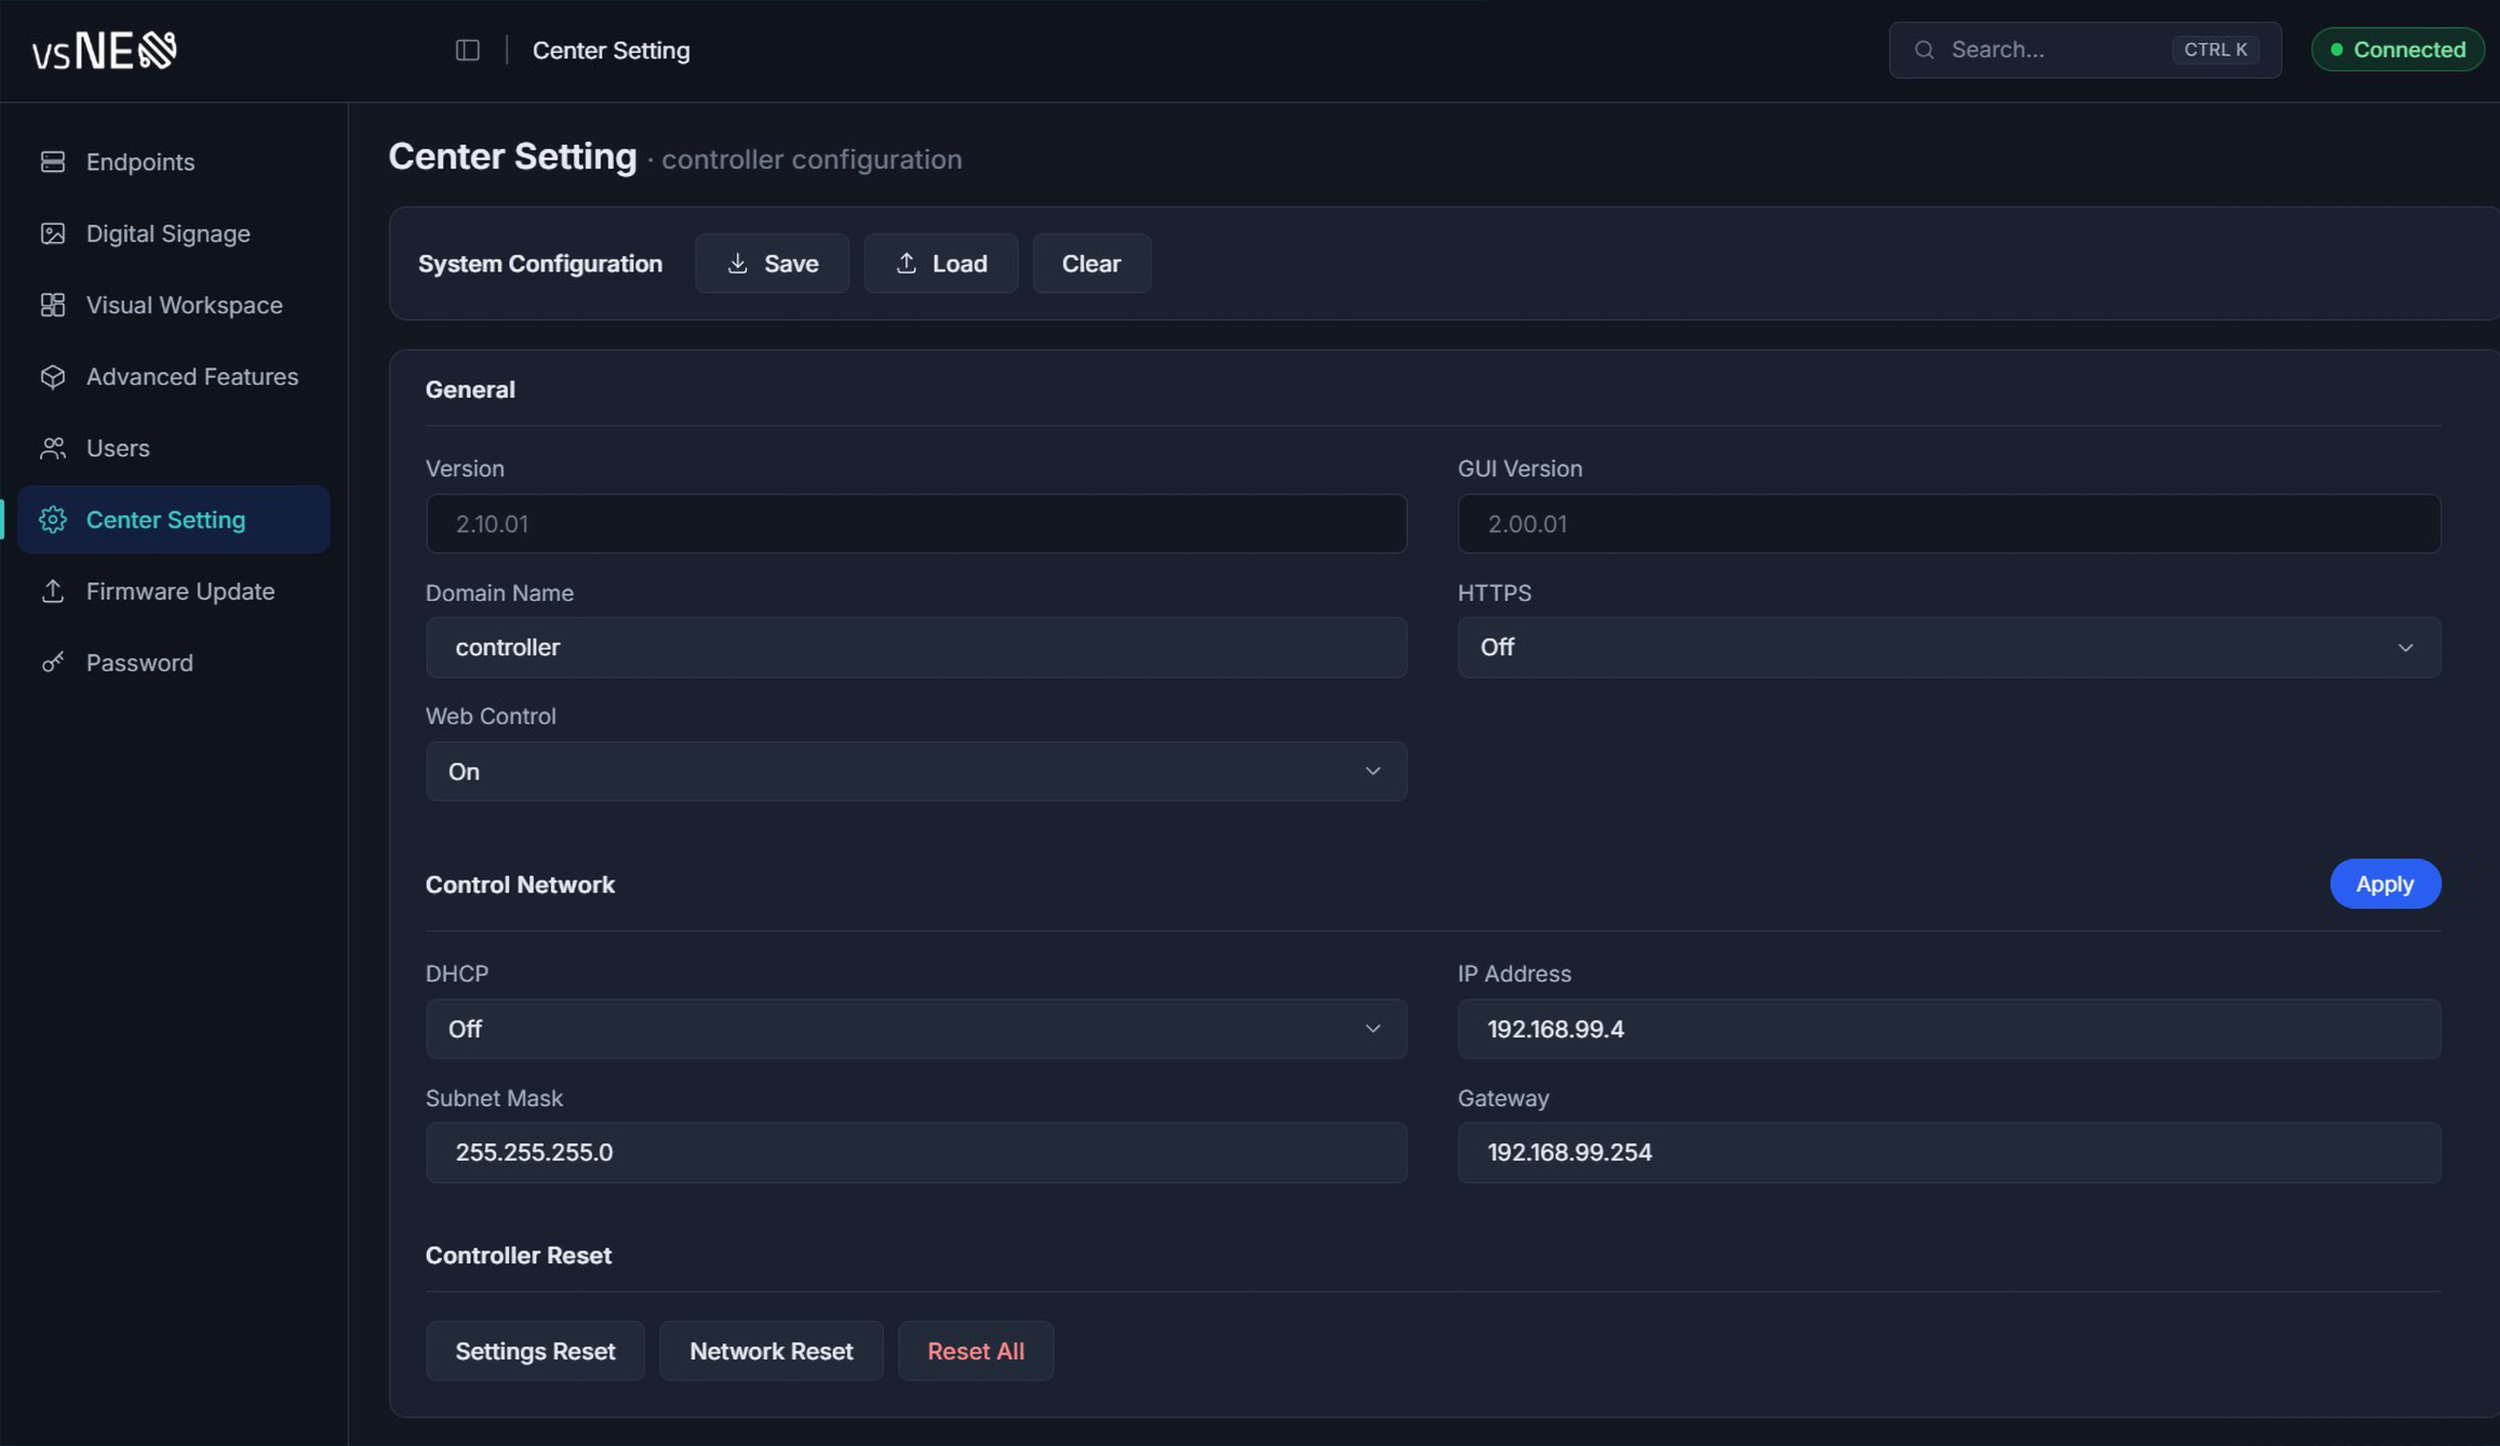Screen dimensions: 2500x1446
Task: Go to Digital Signage page
Action: (x=173, y=234)
